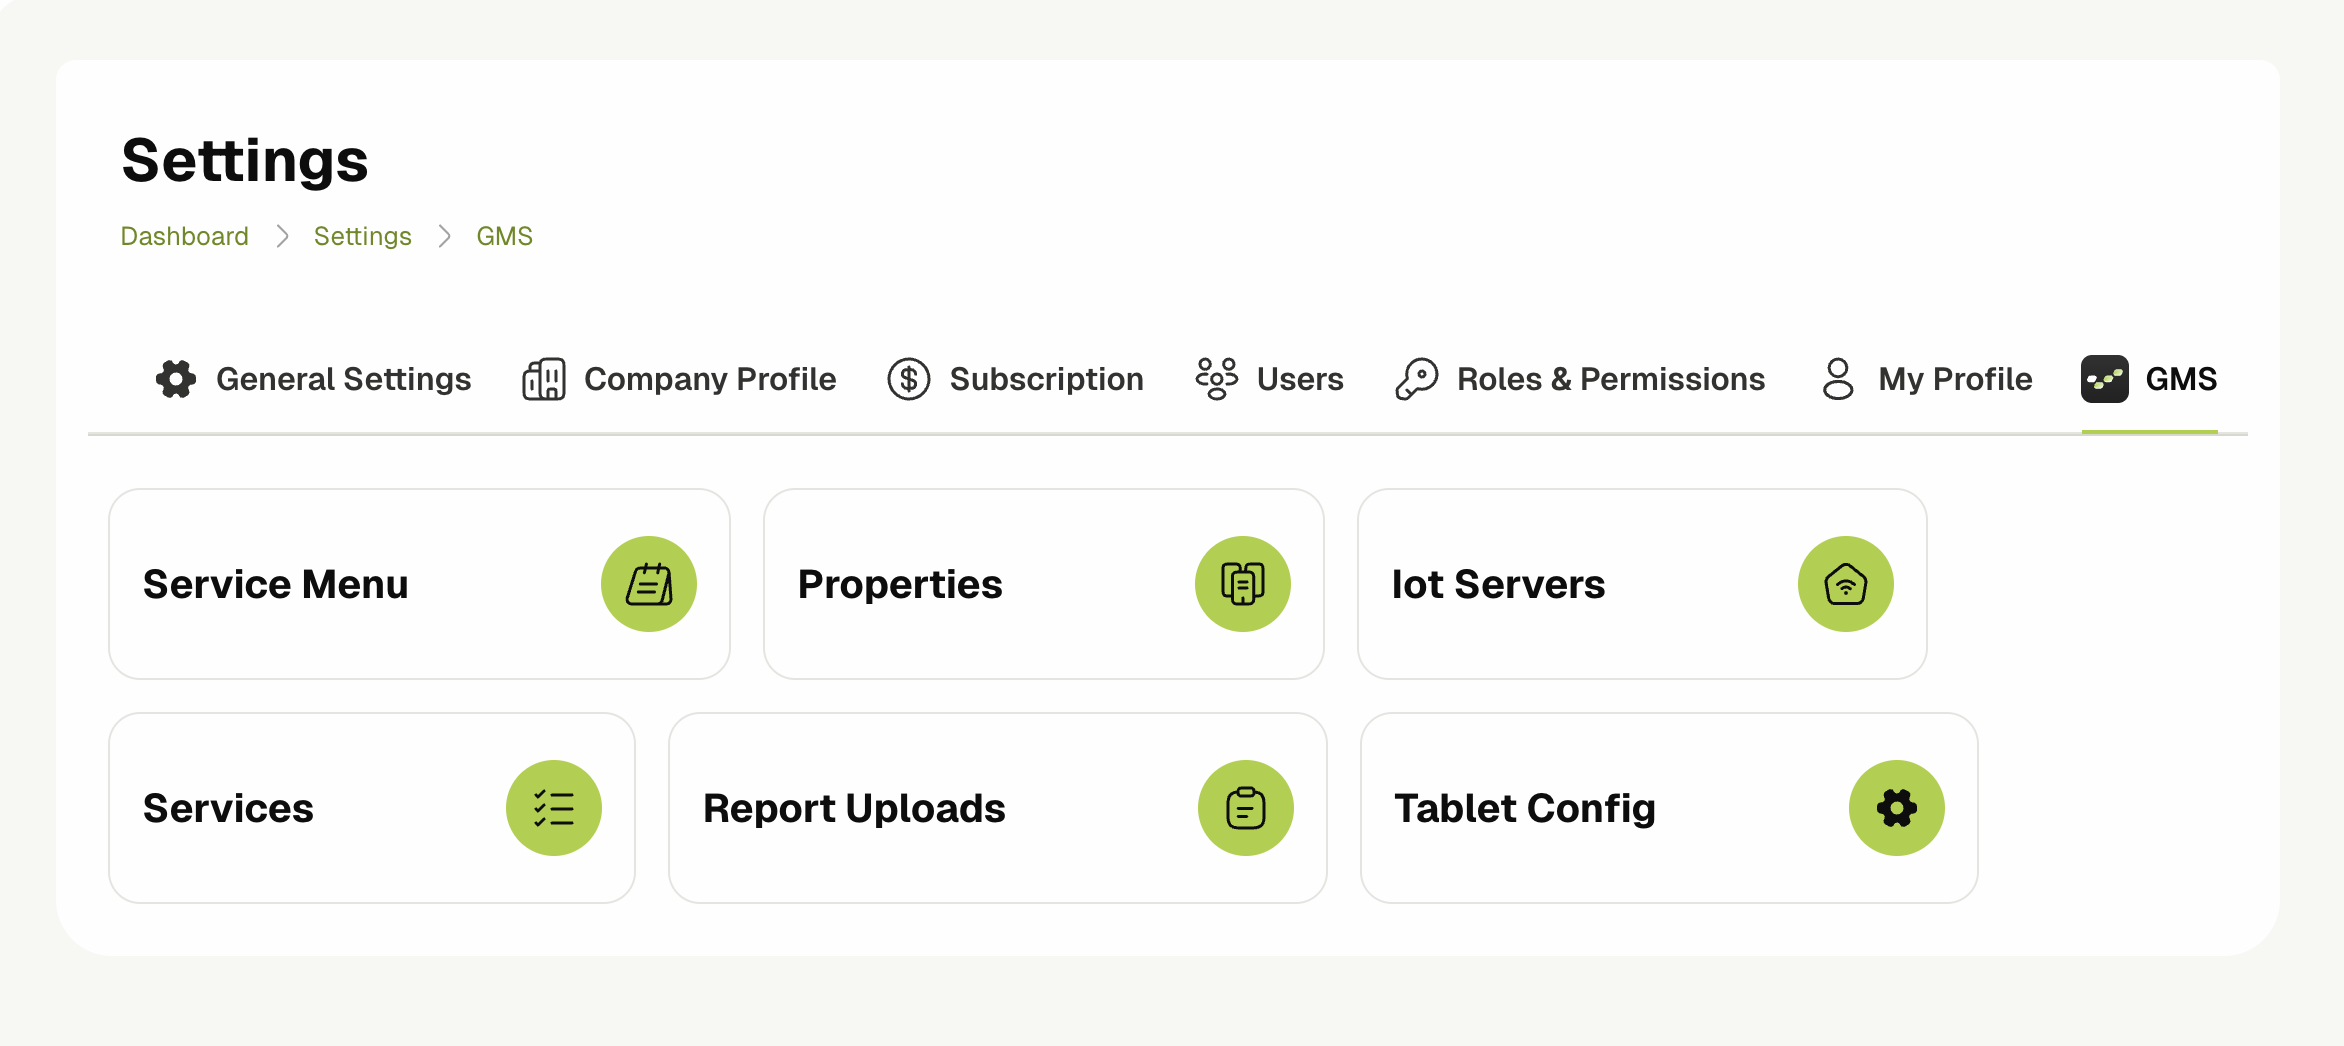
Task: Click the dark GMS logo icon
Action: pyautogui.click(x=2104, y=379)
